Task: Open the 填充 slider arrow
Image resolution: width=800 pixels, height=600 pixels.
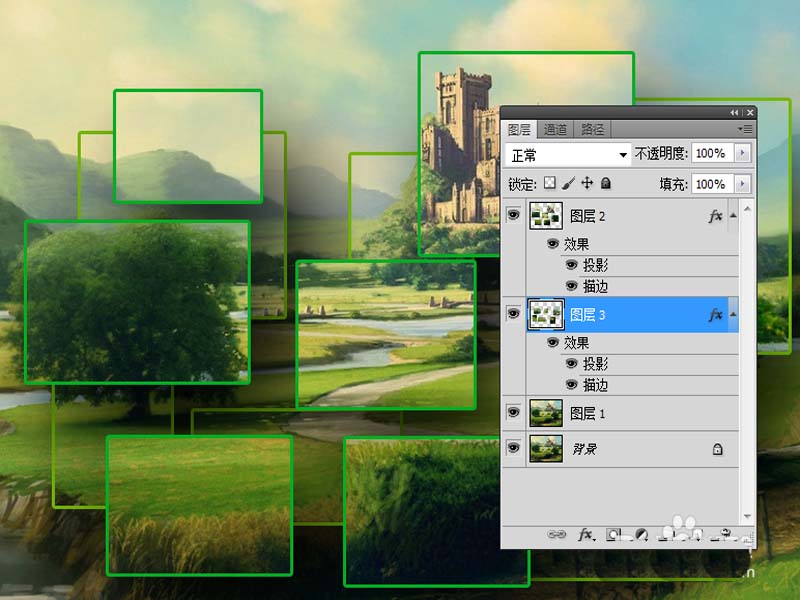Action: pyautogui.click(x=743, y=184)
